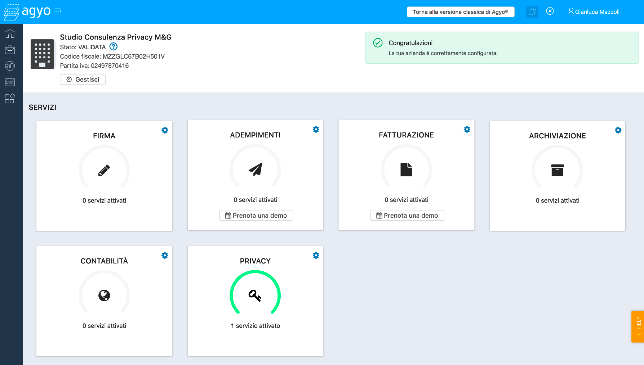The height and width of the screenshot is (365, 644).
Task: Open settings gear on FIRMA card
Action: (165, 130)
